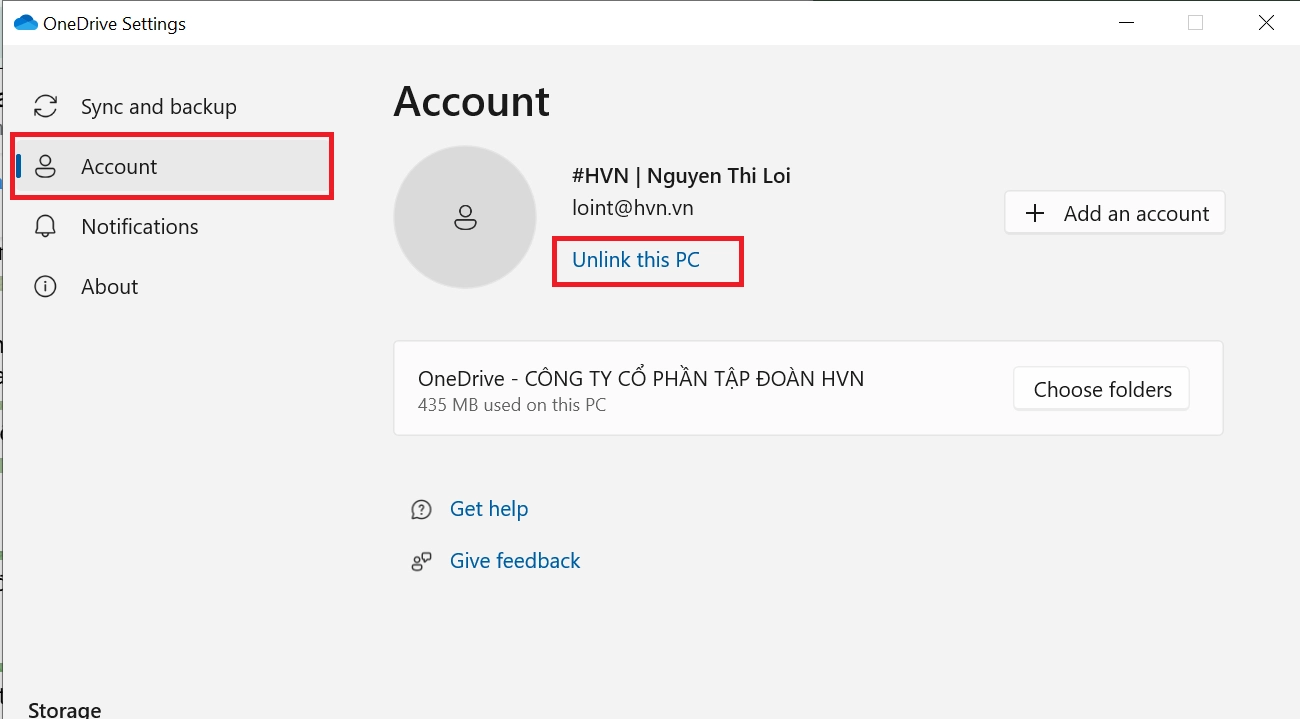Screen dimensions: 1300x719
Task: Click the plus icon beside Add an account
Action: (1035, 214)
